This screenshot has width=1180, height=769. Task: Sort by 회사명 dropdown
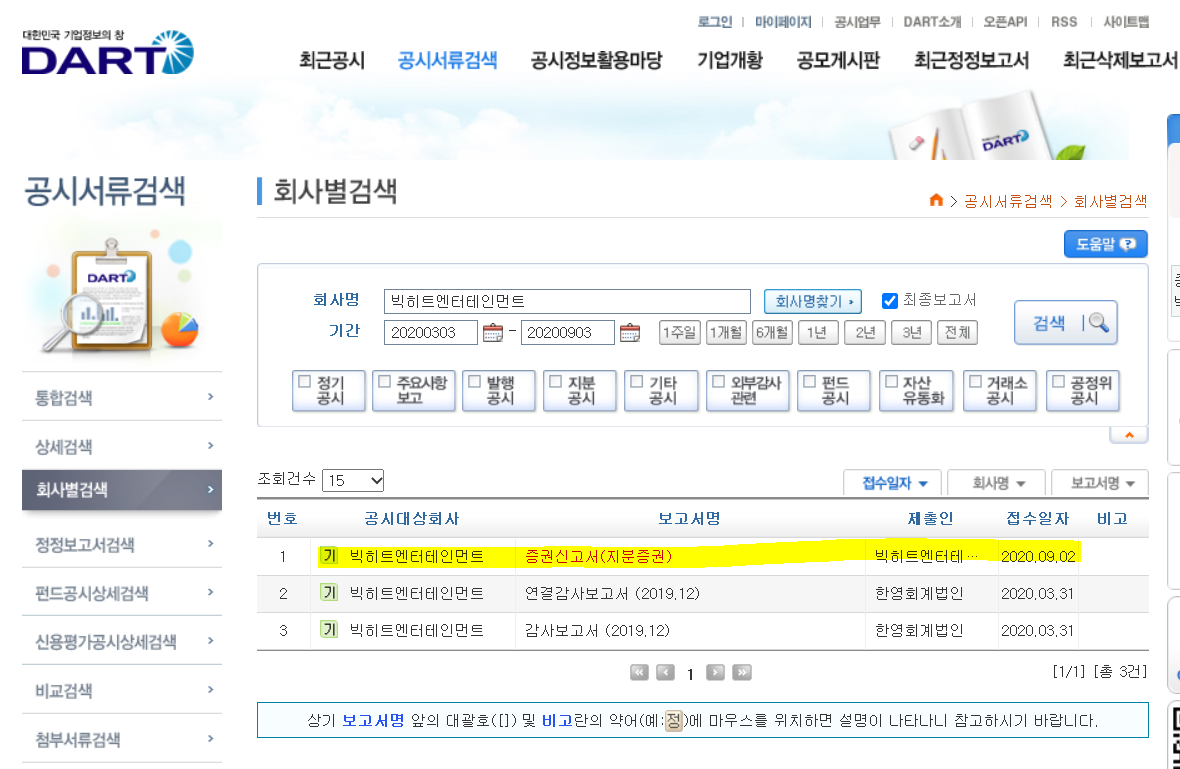tap(998, 483)
